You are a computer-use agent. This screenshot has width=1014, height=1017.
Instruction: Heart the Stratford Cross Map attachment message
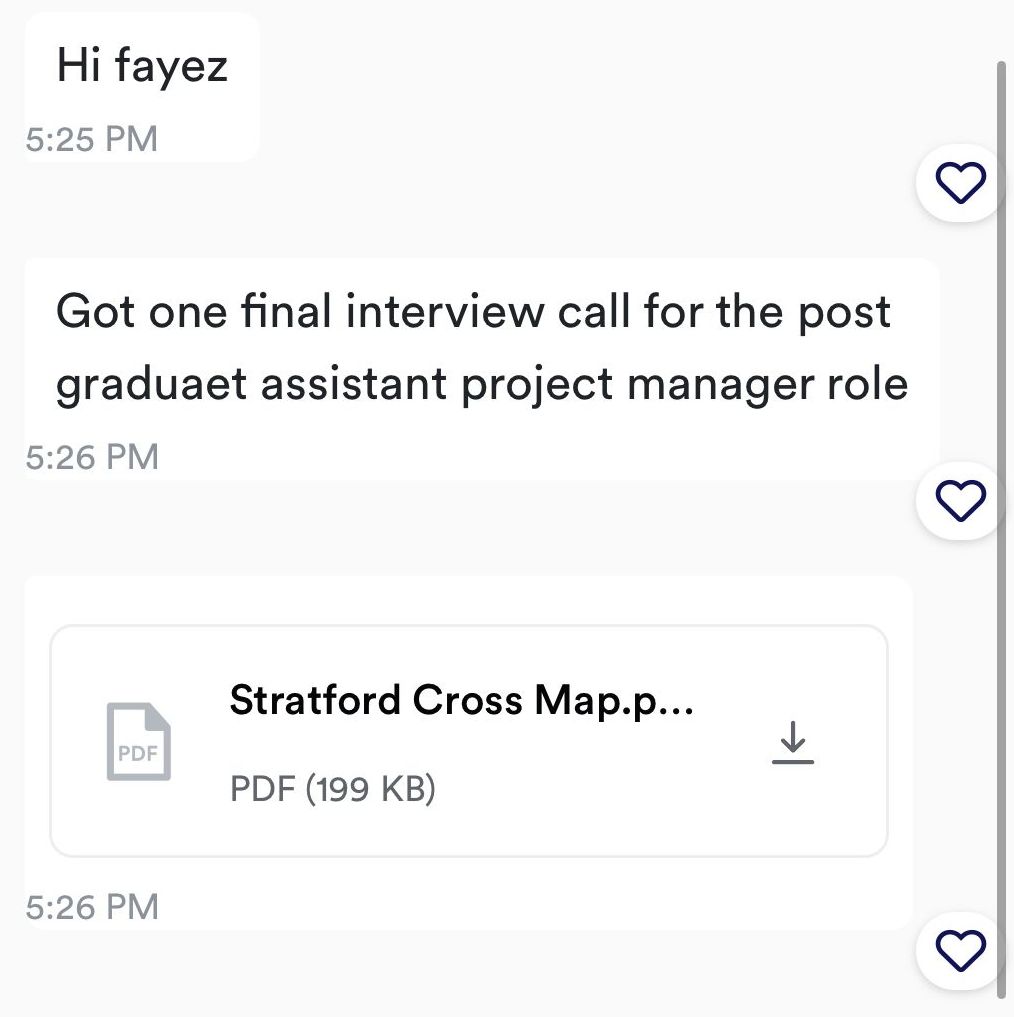pos(960,950)
